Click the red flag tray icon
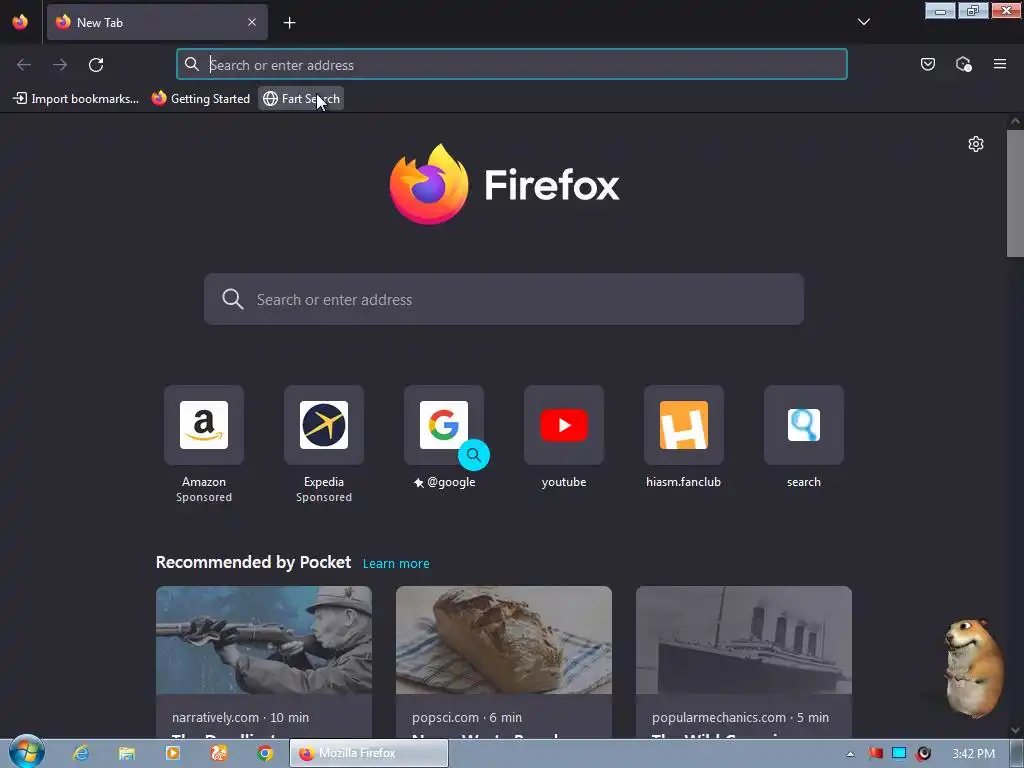Image resolution: width=1024 pixels, height=768 pixels. tap(875, 753)
